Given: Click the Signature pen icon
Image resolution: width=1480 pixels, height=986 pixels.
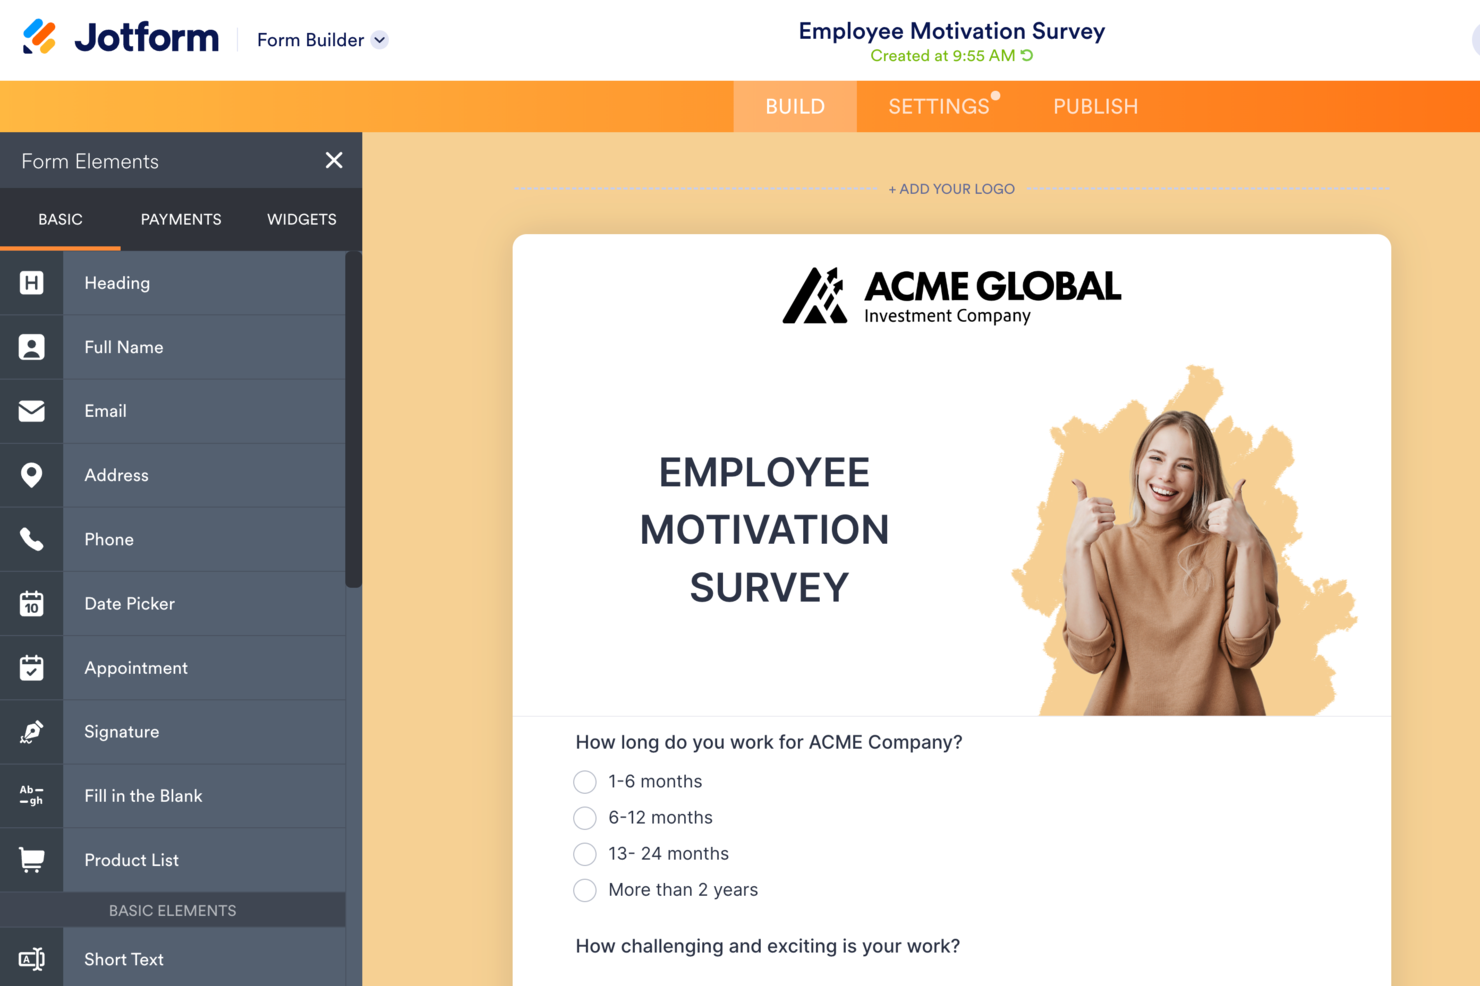Looking at the screenshot, I should (x=31, y=732).
